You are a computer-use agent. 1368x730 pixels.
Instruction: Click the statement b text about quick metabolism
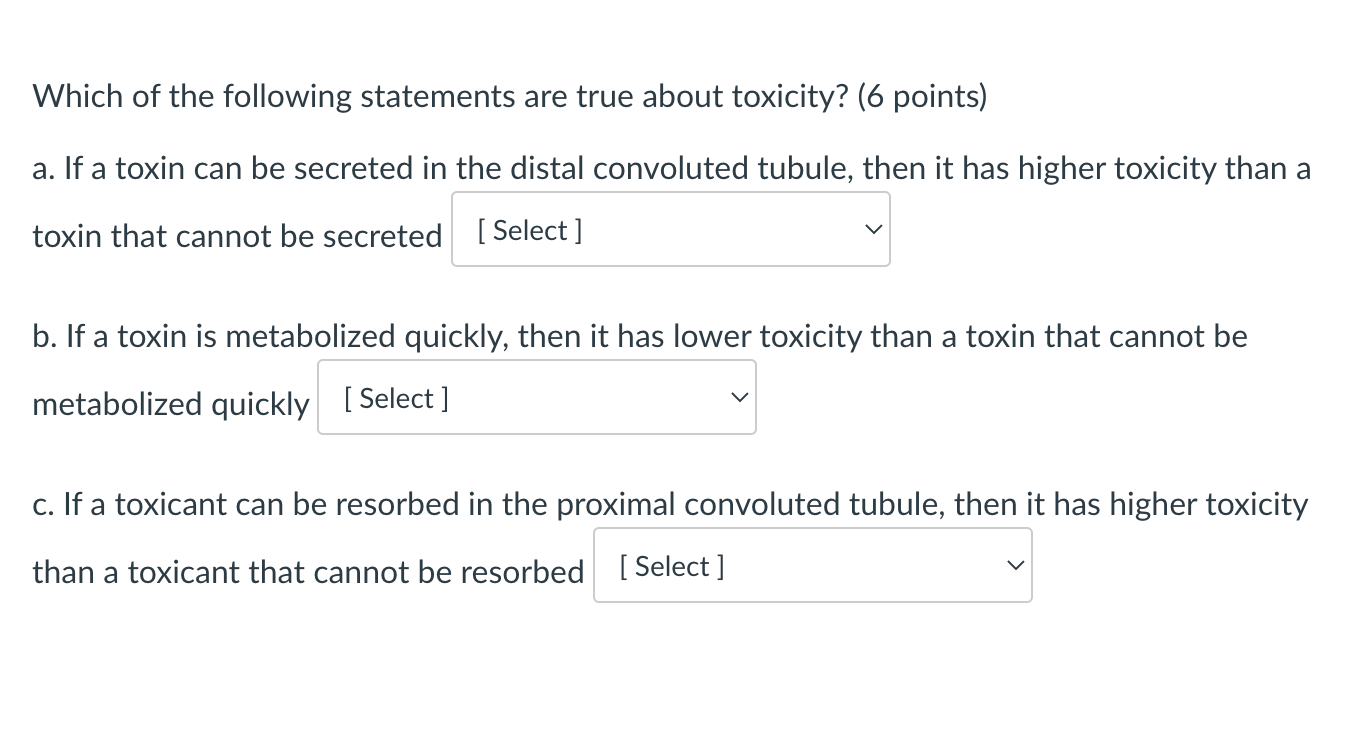coord(638,336)
